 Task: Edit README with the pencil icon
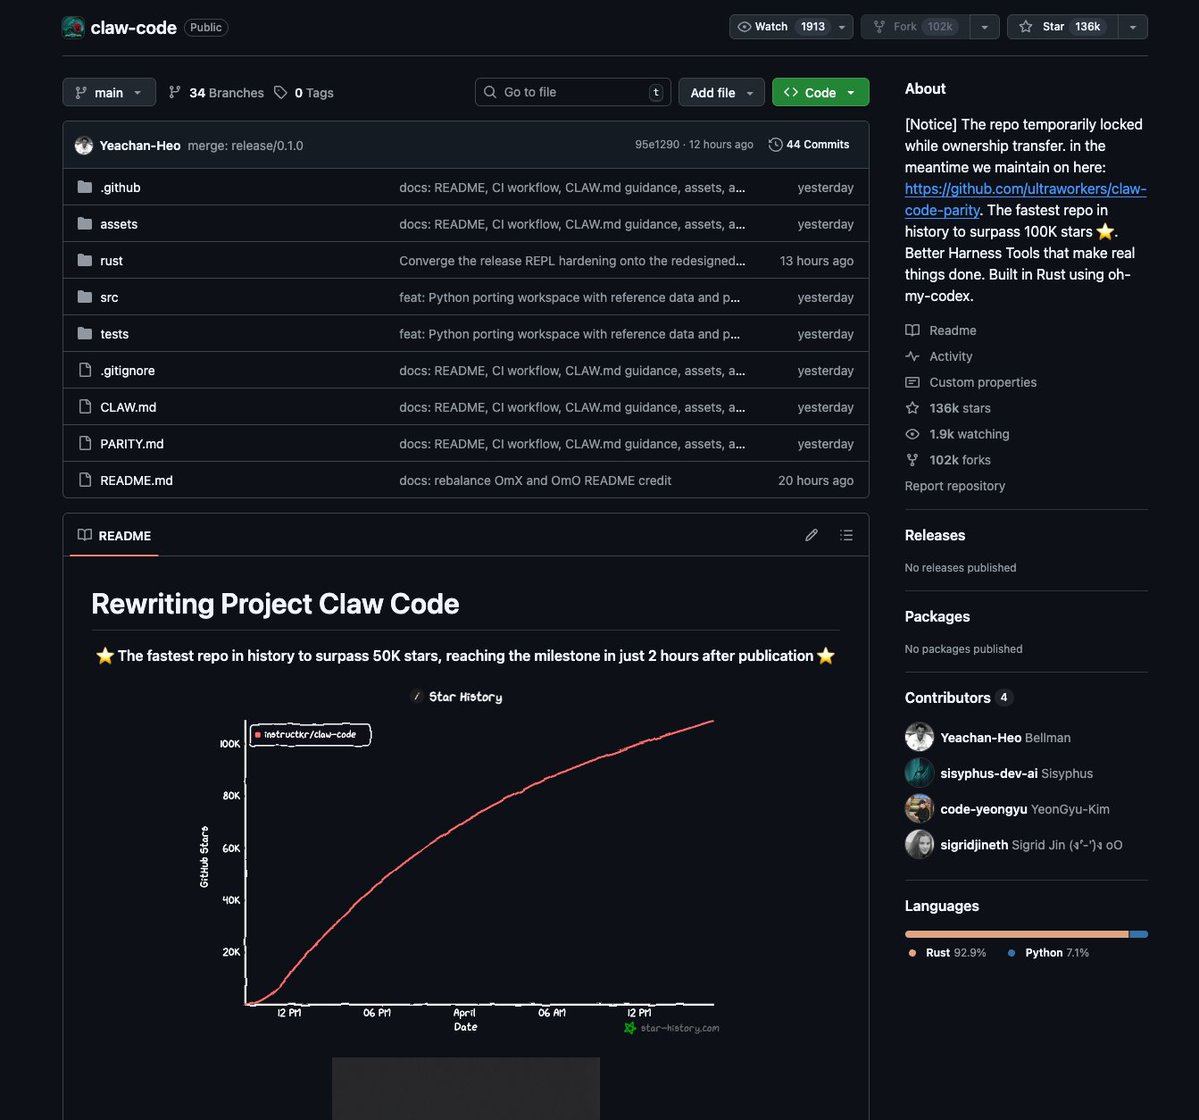click(x=811, y=535)
